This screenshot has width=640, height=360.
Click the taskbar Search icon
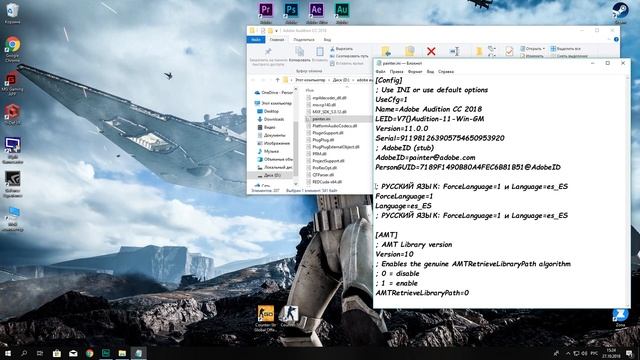24,353
